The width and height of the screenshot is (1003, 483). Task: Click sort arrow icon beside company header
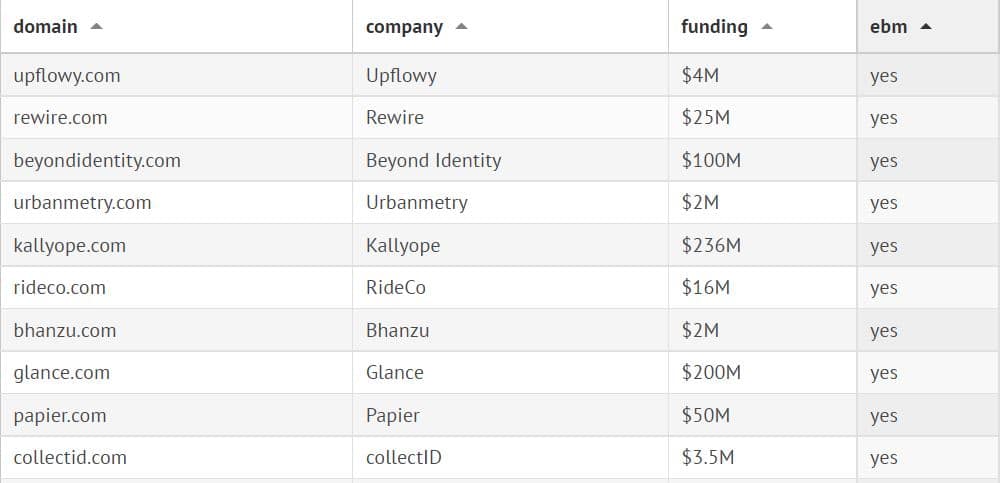click(461, 27)
